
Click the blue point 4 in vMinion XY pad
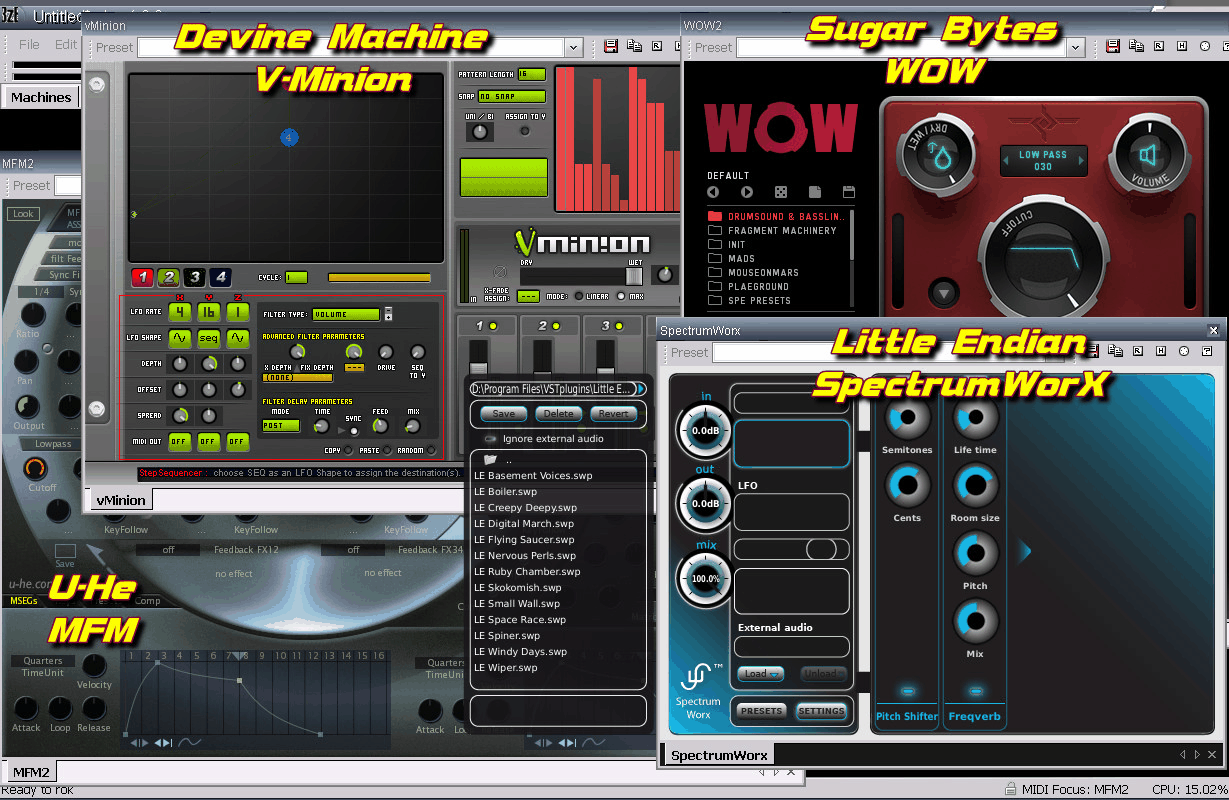[x=289, y=137]
